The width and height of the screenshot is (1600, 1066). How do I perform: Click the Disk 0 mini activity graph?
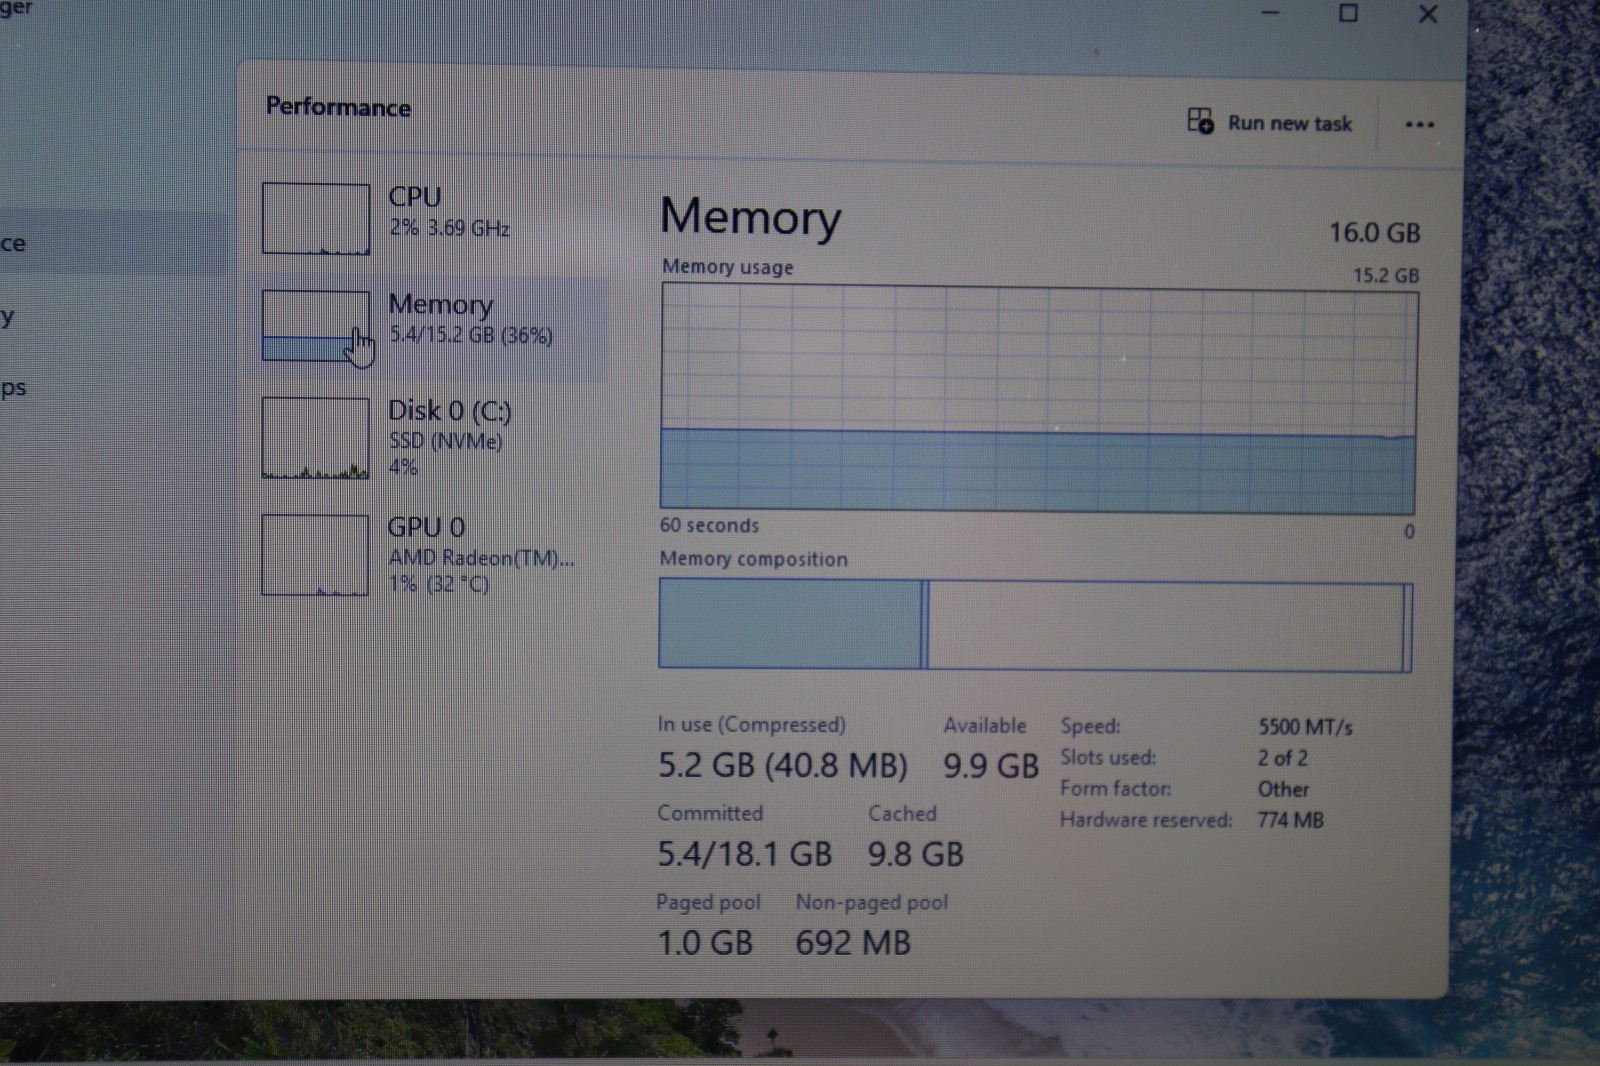pos(316,438)
